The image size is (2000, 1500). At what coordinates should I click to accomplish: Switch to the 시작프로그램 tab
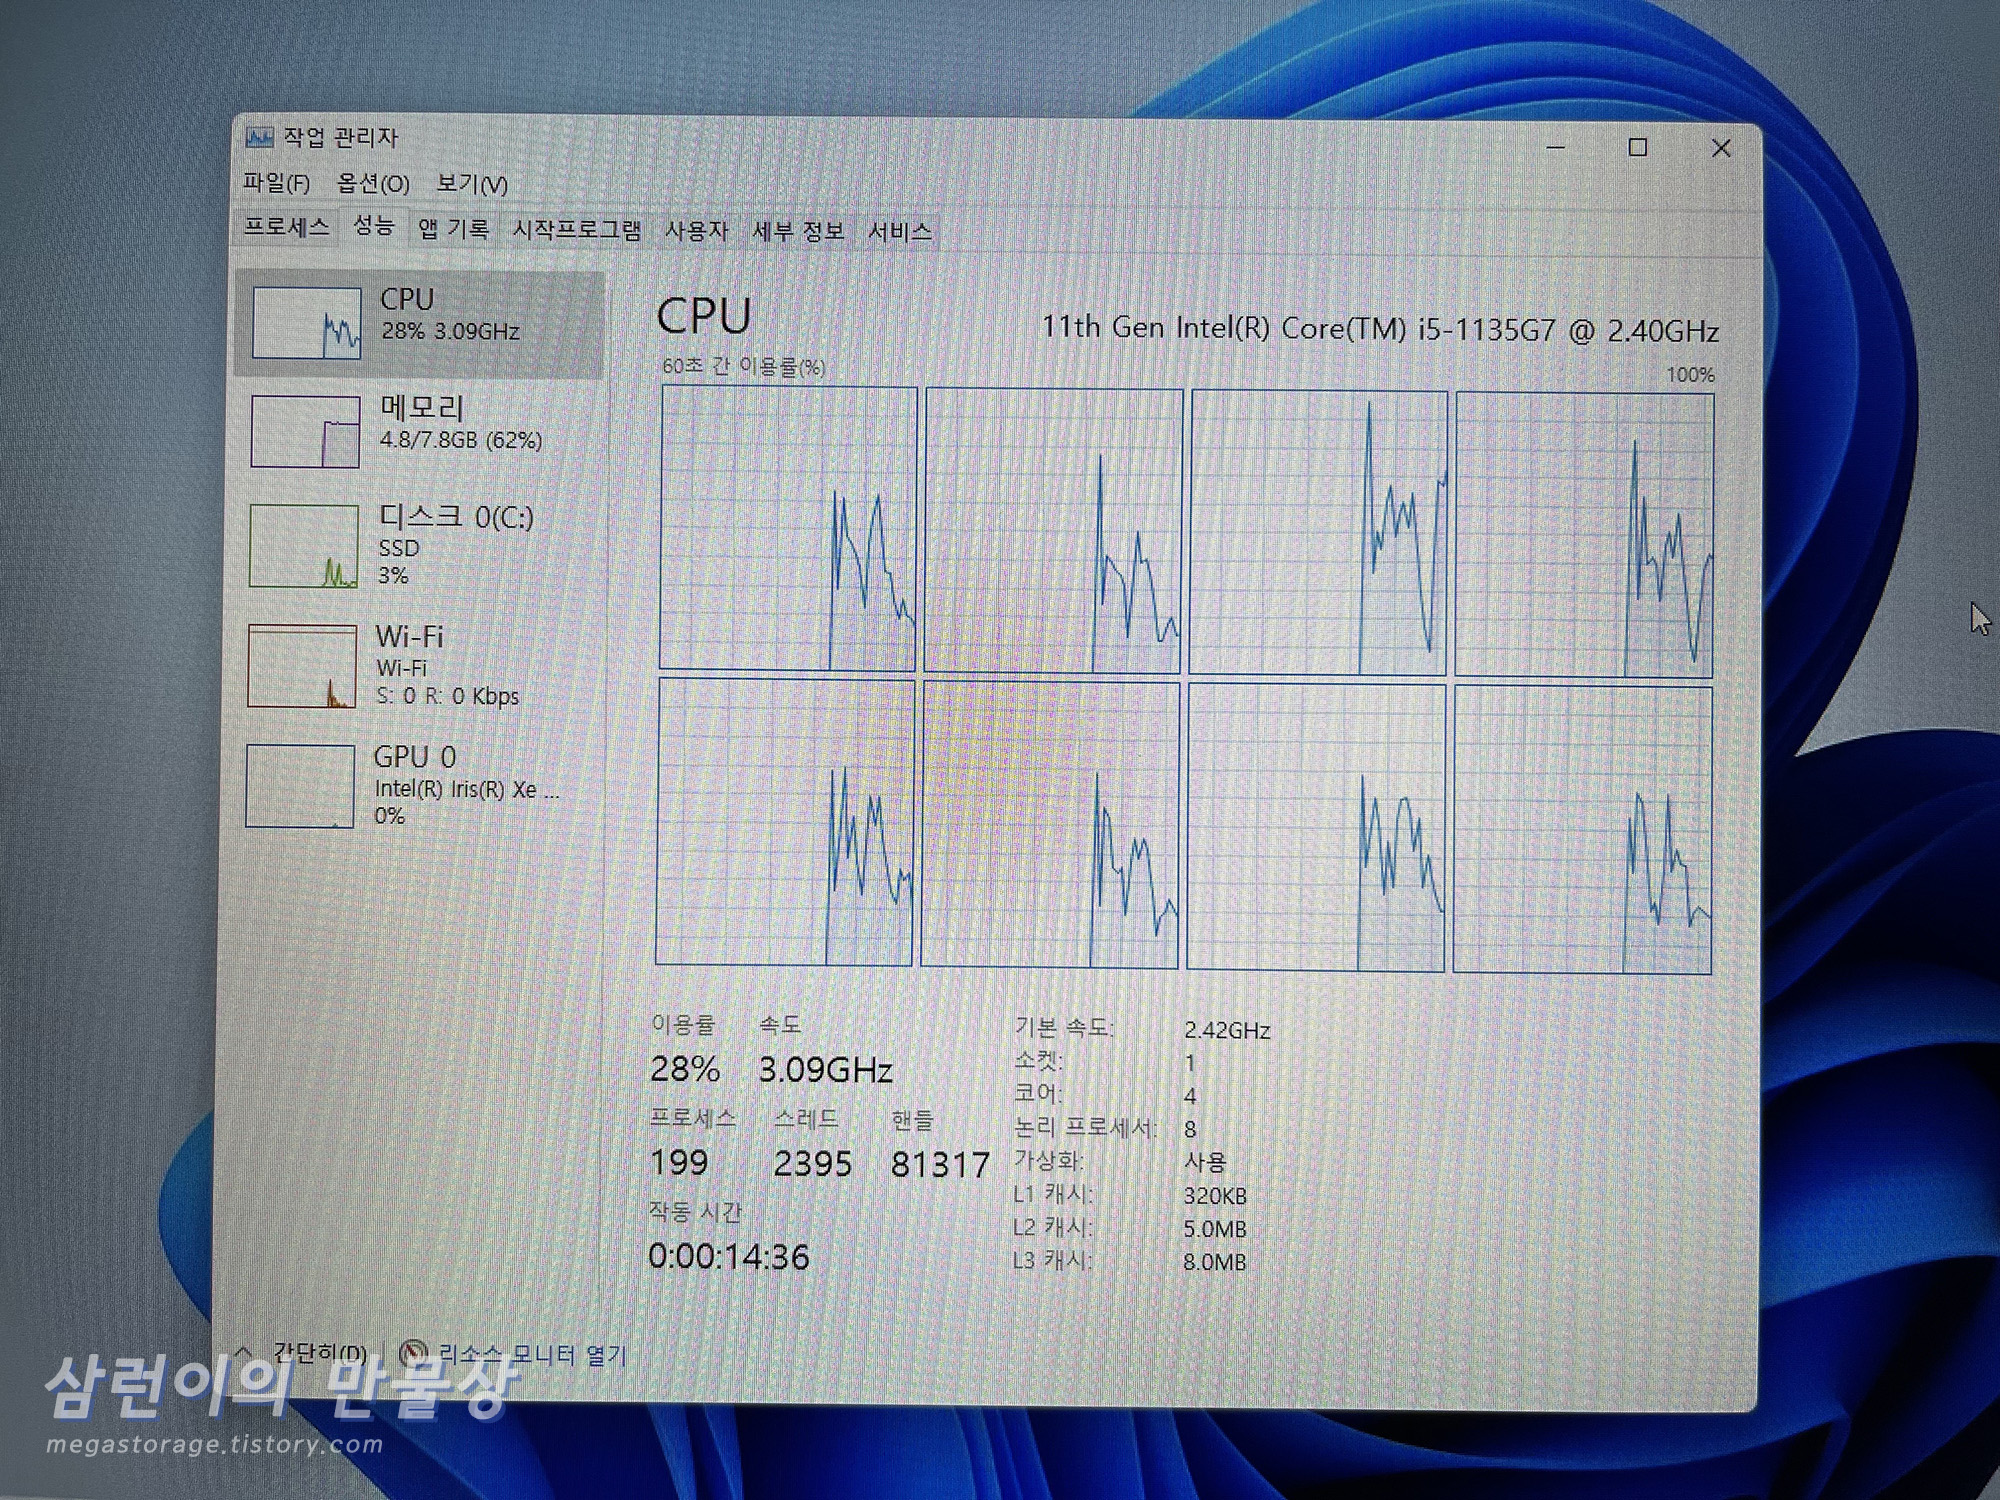click(x=576, y=230)
